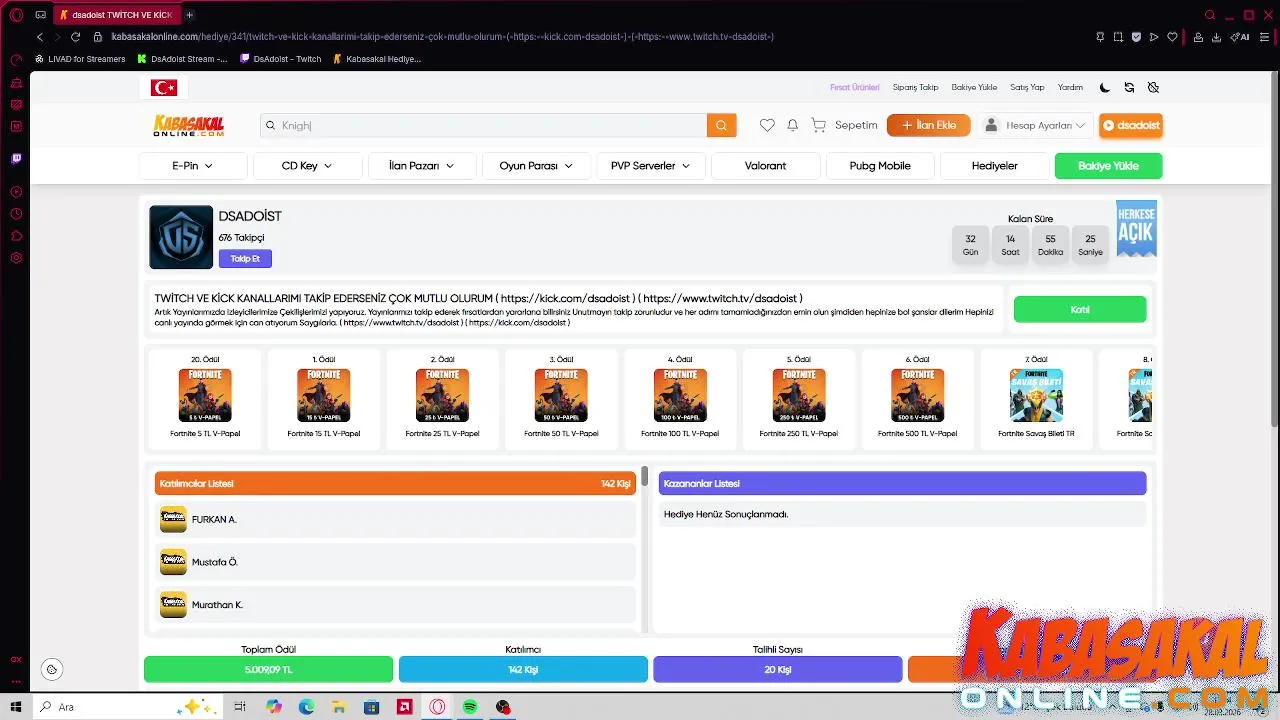Screen dimensions: 1280x720
Task: Open the Hediyeler category tab
Action: tap(995, 166)
